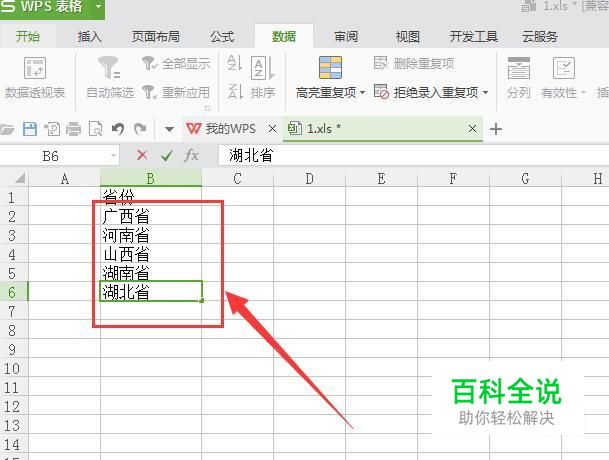Image resolution: width=609 pixels, height=460 pixels.
Task: Select row 13 header
Action: point(13,426)
